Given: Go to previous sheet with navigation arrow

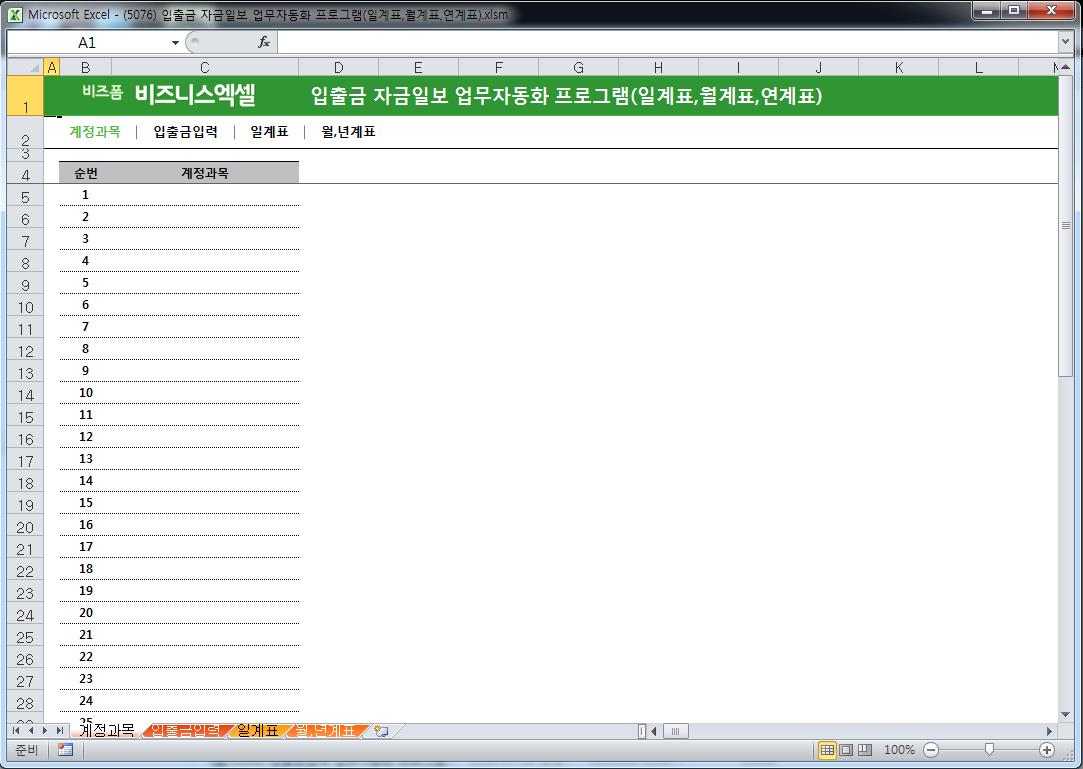Looking at the screenshot, I should 30,730.
